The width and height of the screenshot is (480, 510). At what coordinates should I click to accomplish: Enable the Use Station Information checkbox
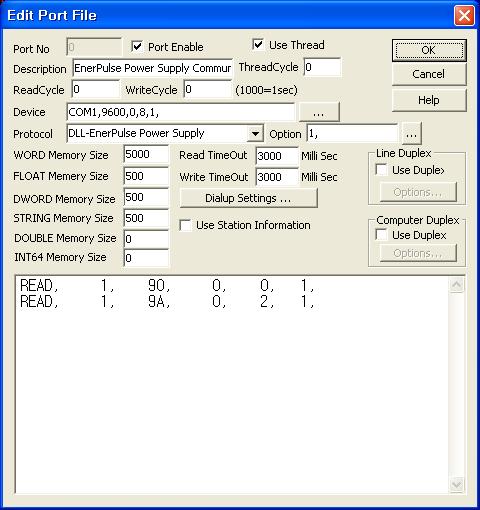pyautogui.click(x=185, y=225)
